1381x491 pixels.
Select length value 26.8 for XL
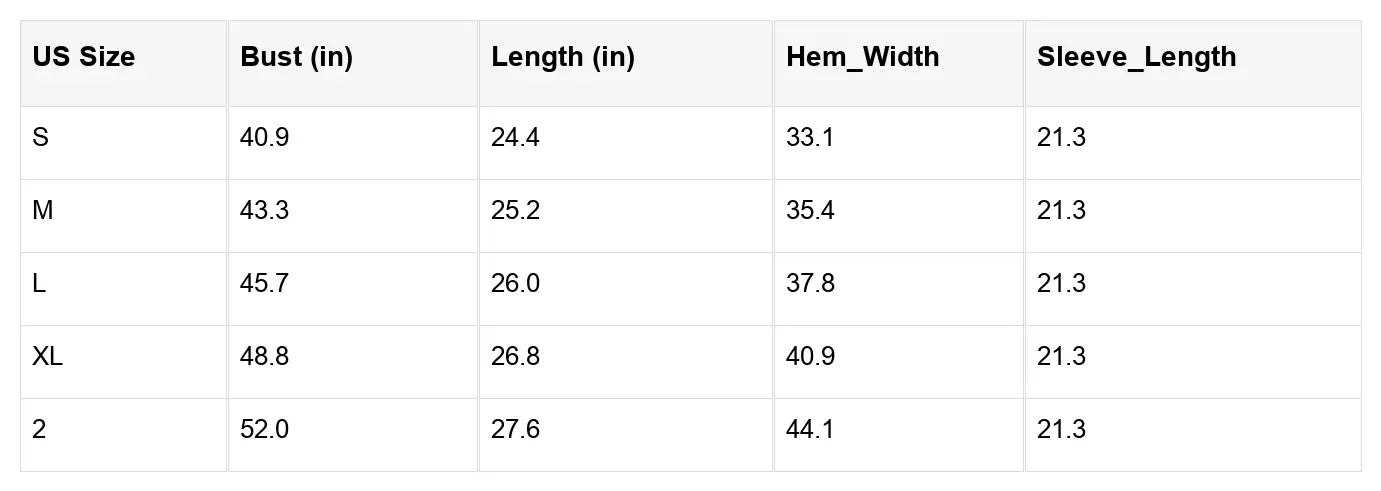(515, 357)
